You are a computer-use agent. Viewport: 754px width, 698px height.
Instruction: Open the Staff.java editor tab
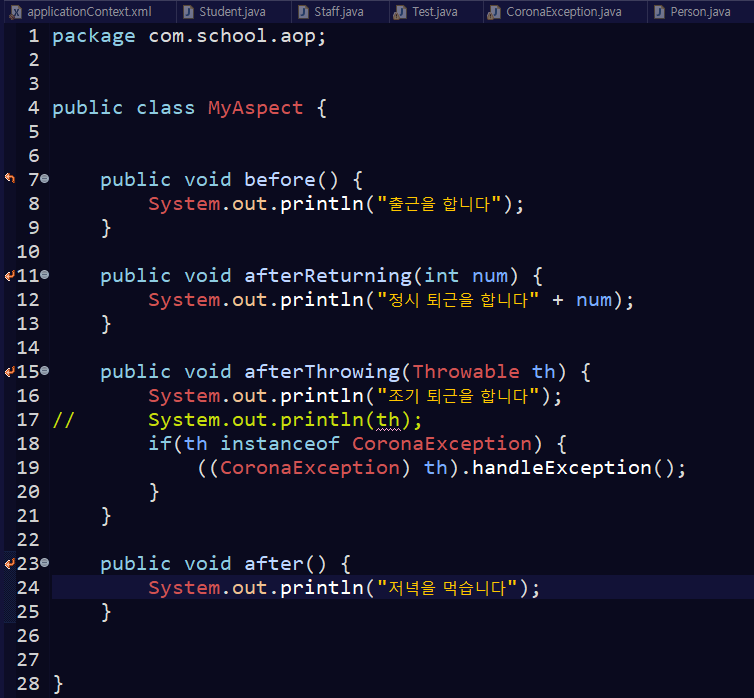tap(339, 12)
